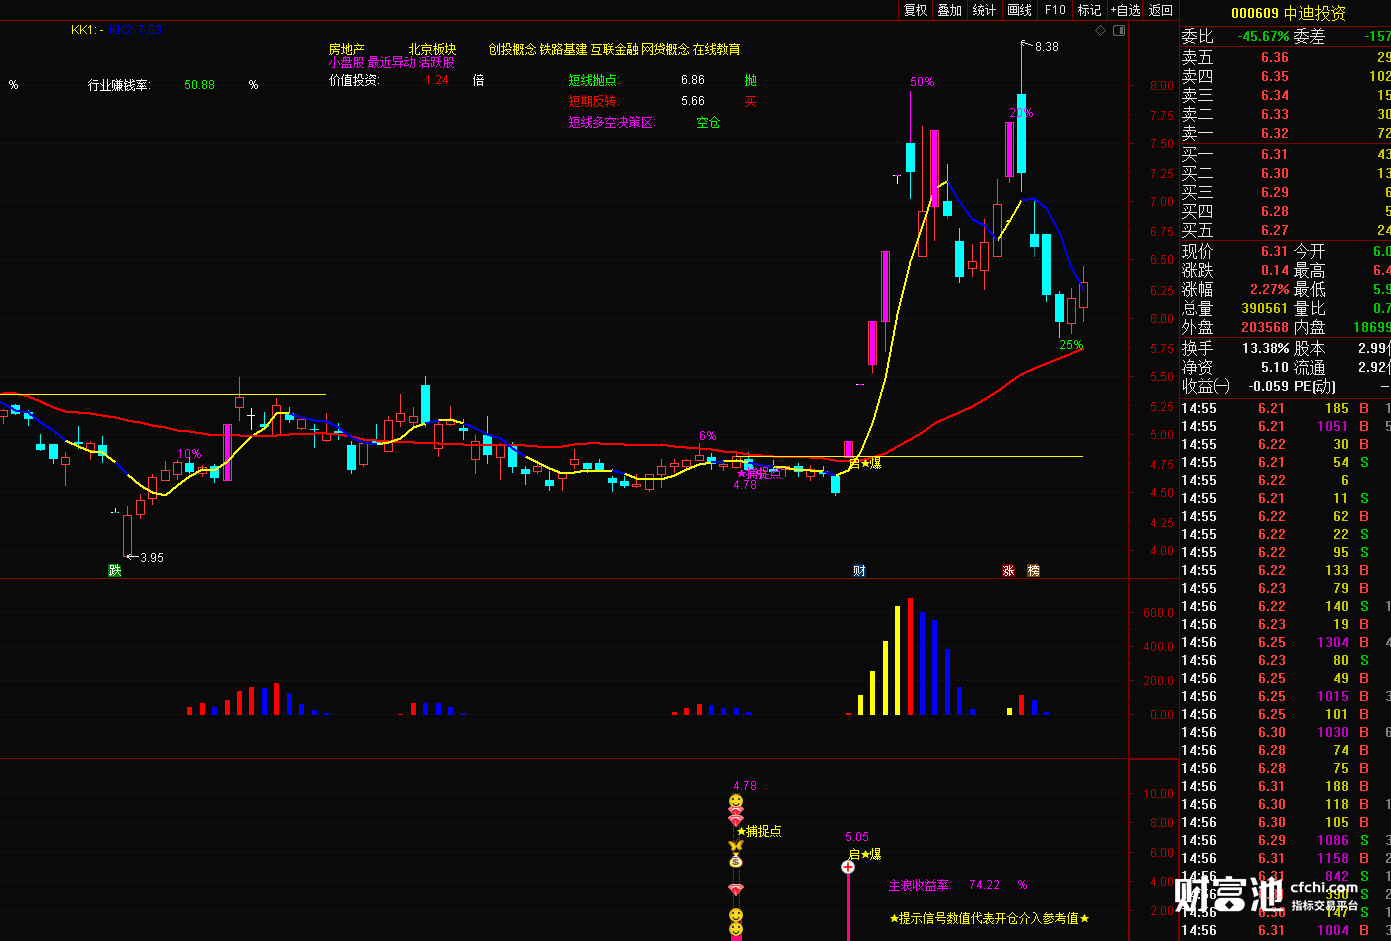This screenshot has height=941, width=1391.
Task: Click the 在线教育 concept tag
Action: point(717,49)
